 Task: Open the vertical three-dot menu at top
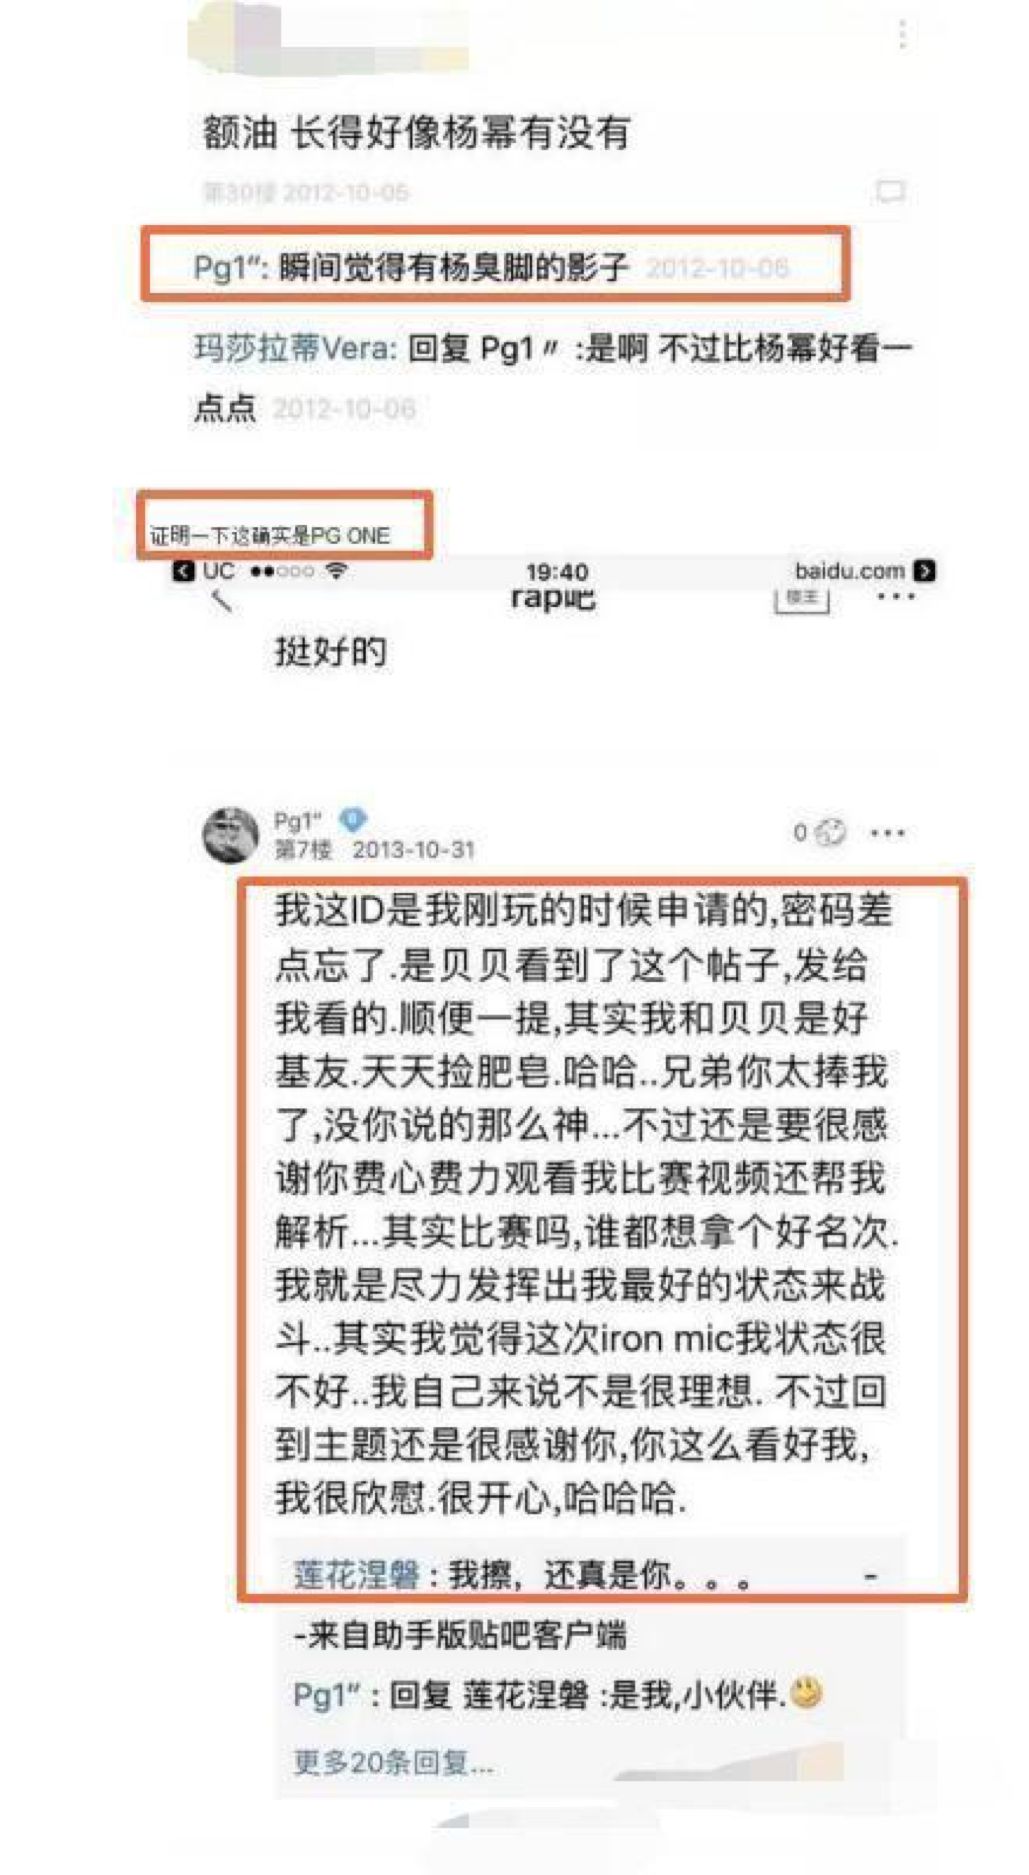coord(902,34)
